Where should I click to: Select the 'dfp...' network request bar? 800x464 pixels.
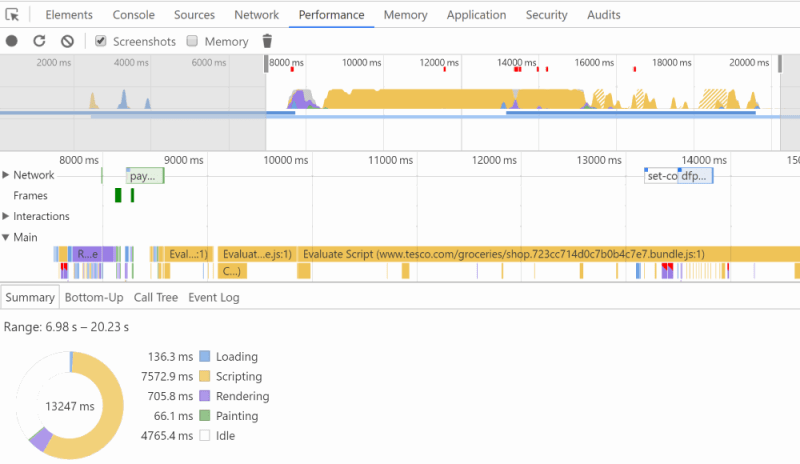point(695,176)
